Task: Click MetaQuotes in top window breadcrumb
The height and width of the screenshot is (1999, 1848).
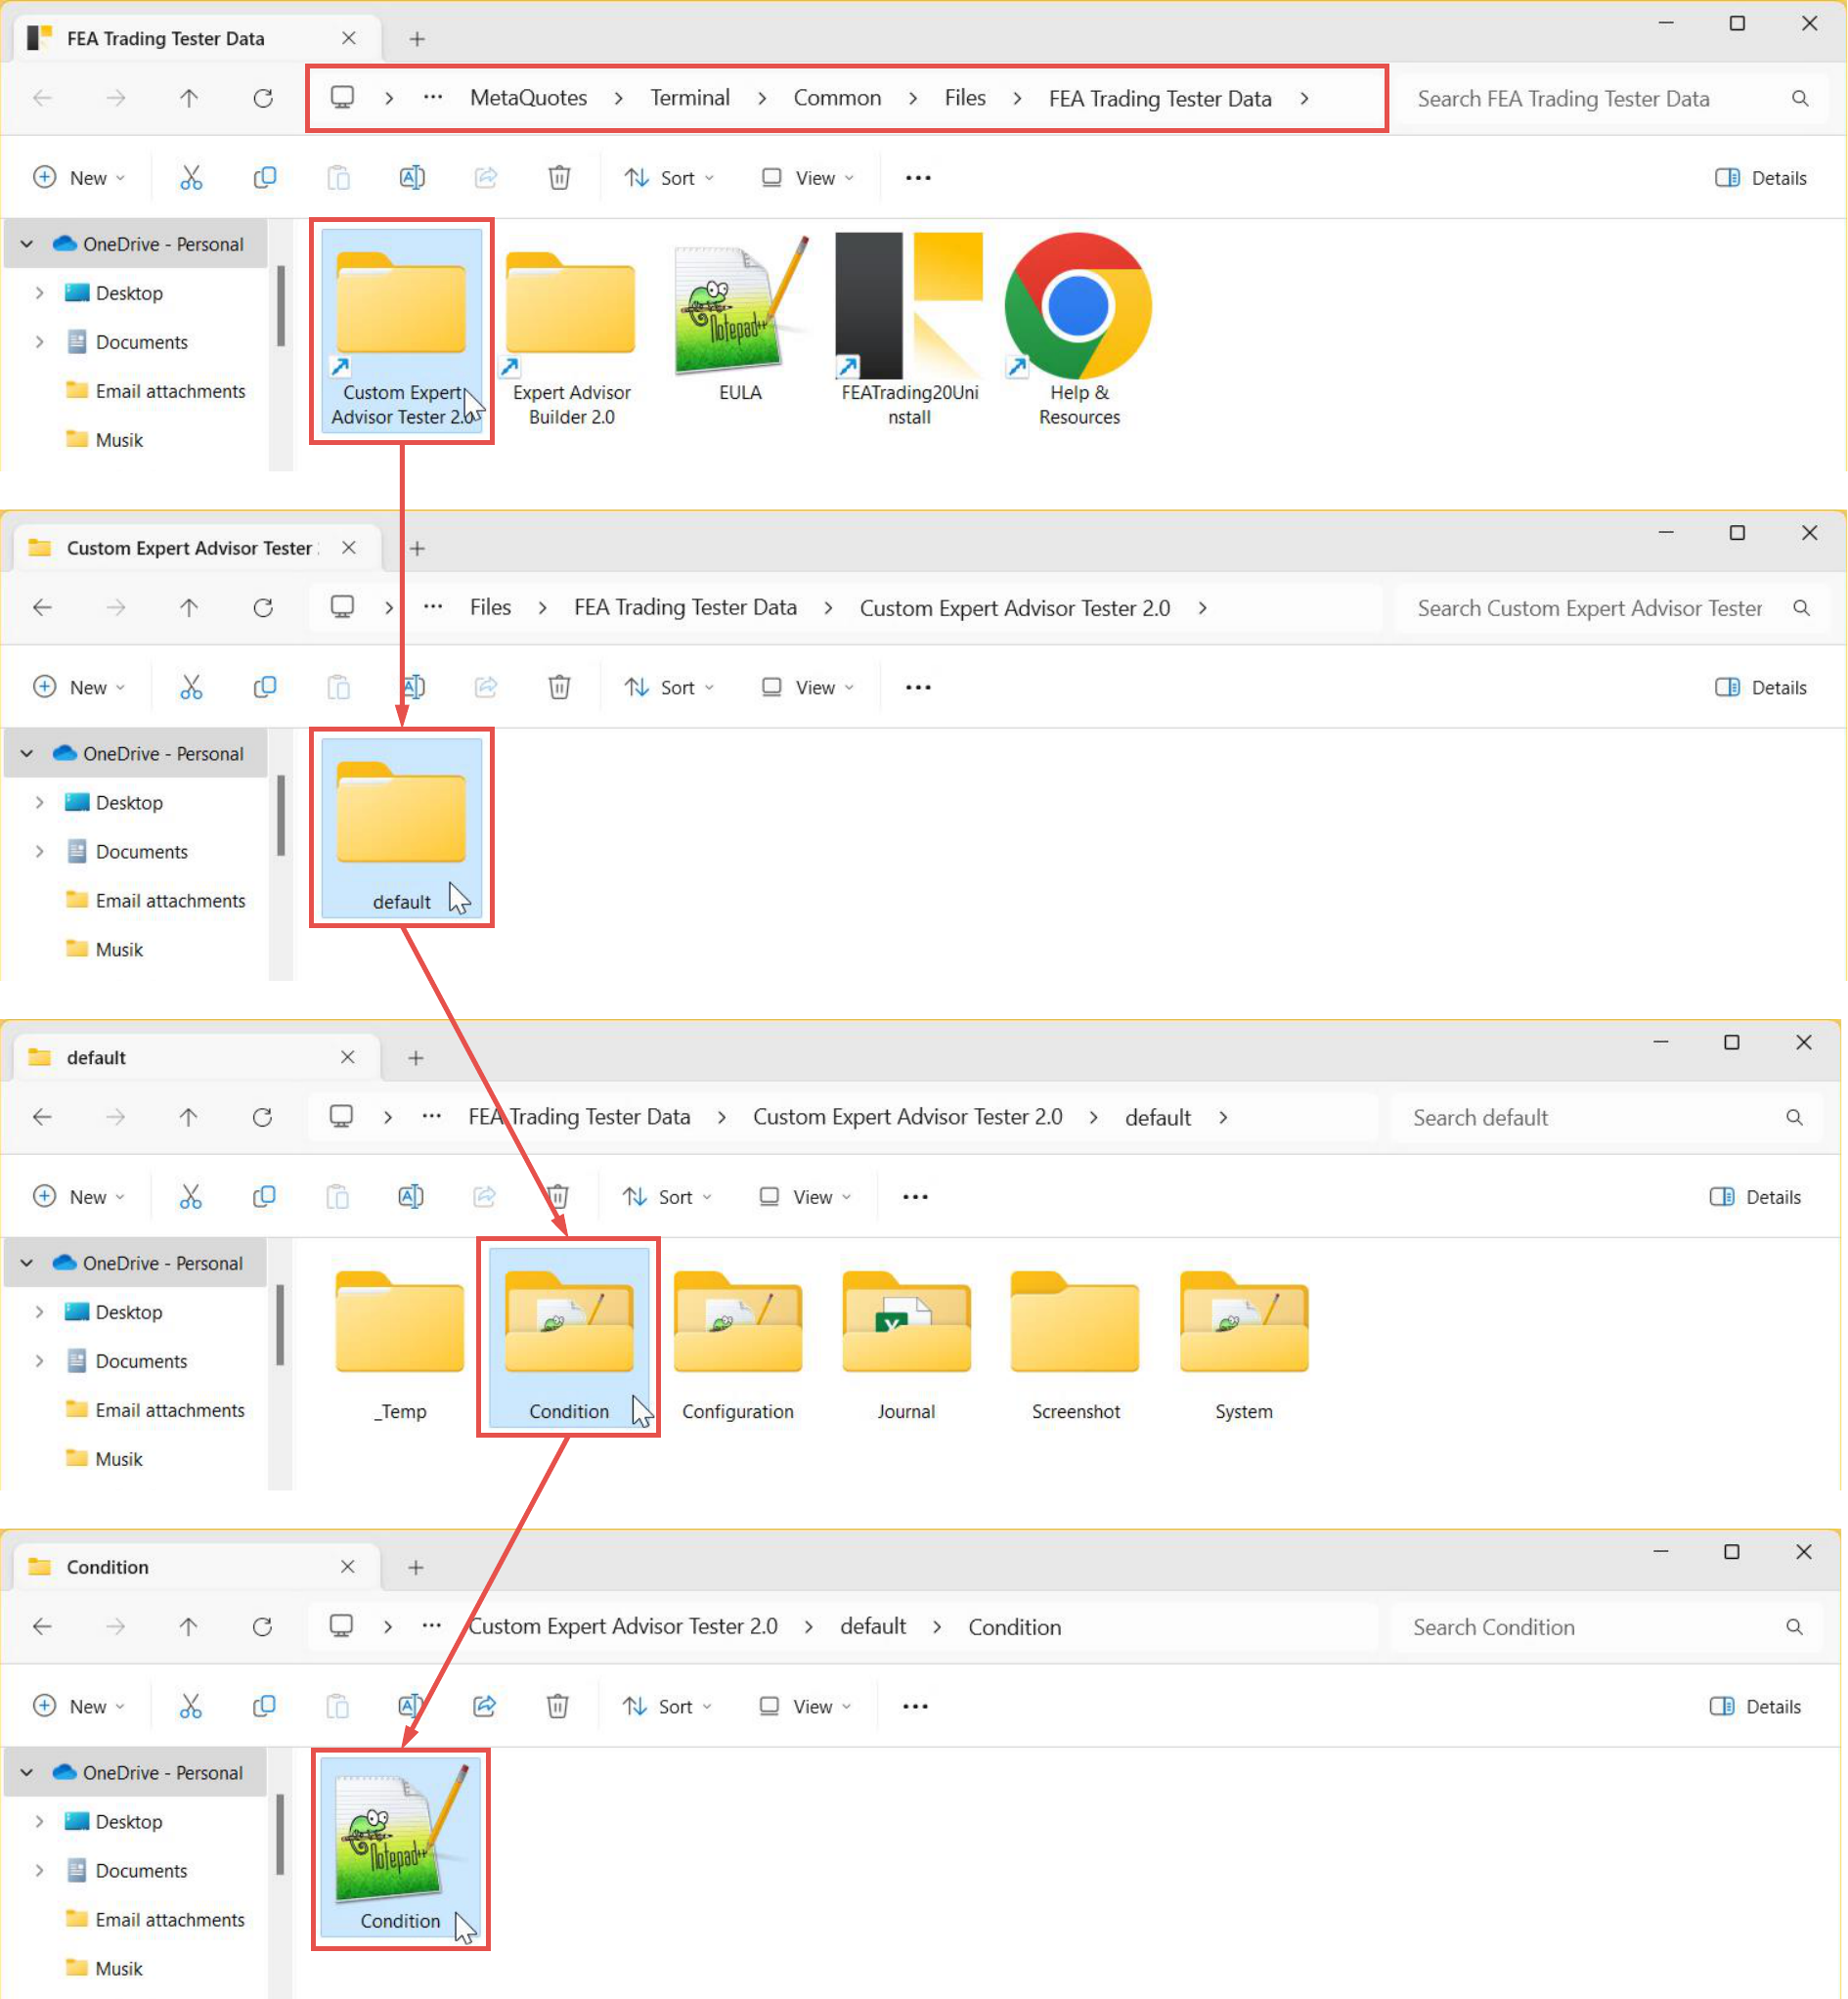Action: (x=528, y=98)
